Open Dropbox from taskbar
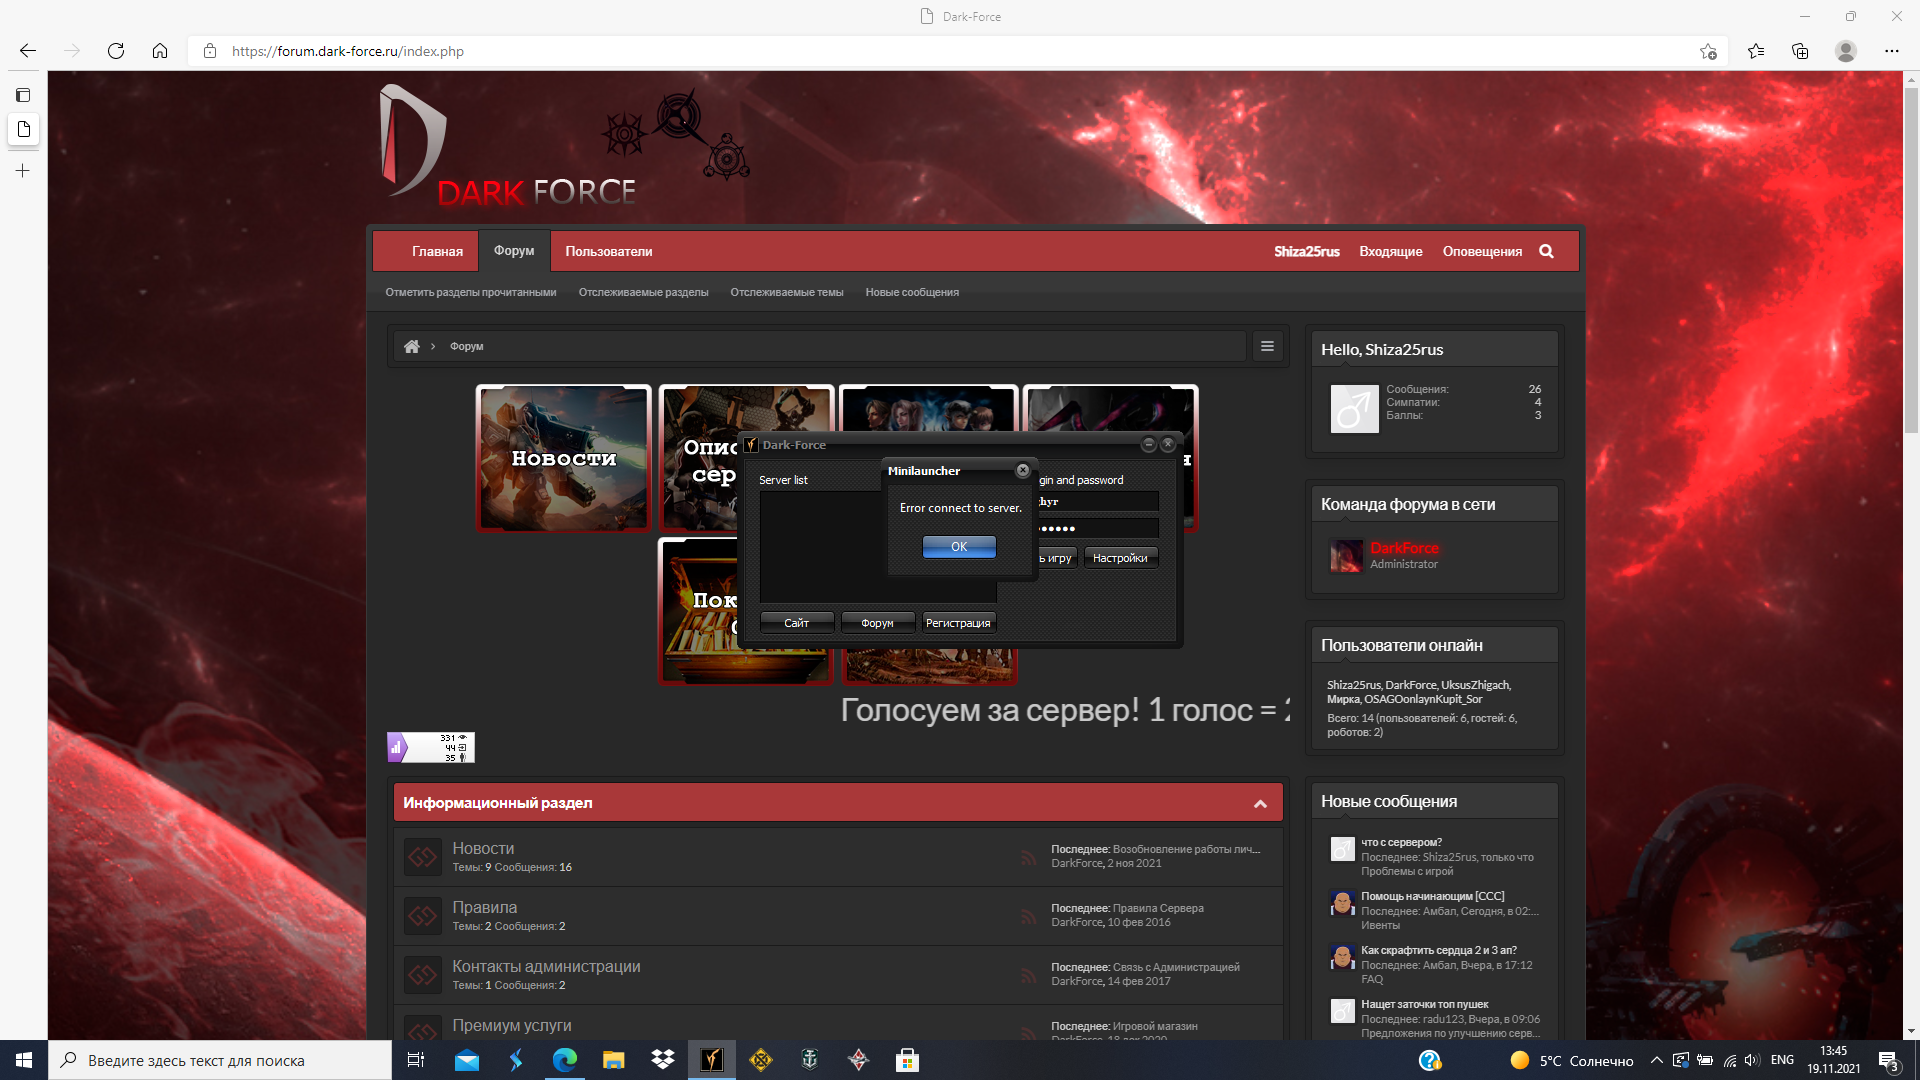This screenshot has width=1920, height=1080. coord(663,1060)
